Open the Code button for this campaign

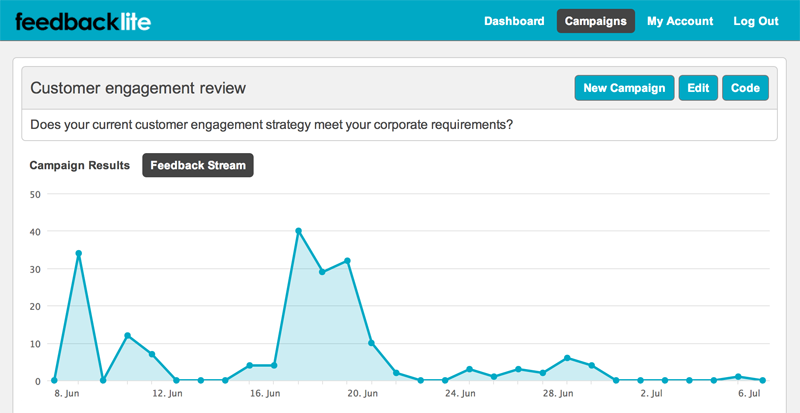[745, 88]
